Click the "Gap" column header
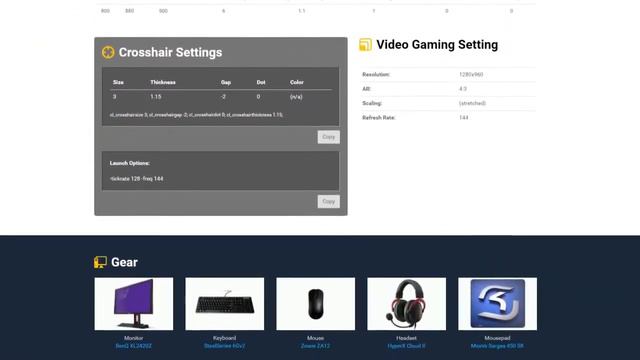This screenshot has height=360, width=640. (x=226, y=82)
